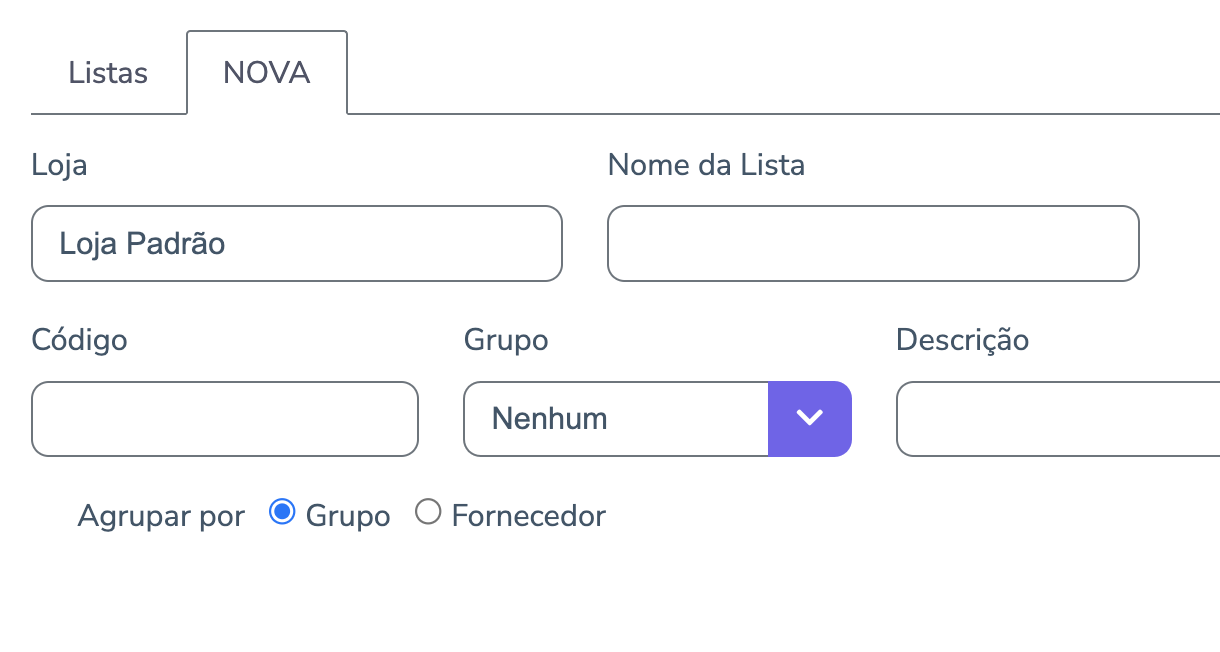Screen dimensions: 1220x652
Task: Click the Fornecedor option label text
Action: tap(529, 516)
